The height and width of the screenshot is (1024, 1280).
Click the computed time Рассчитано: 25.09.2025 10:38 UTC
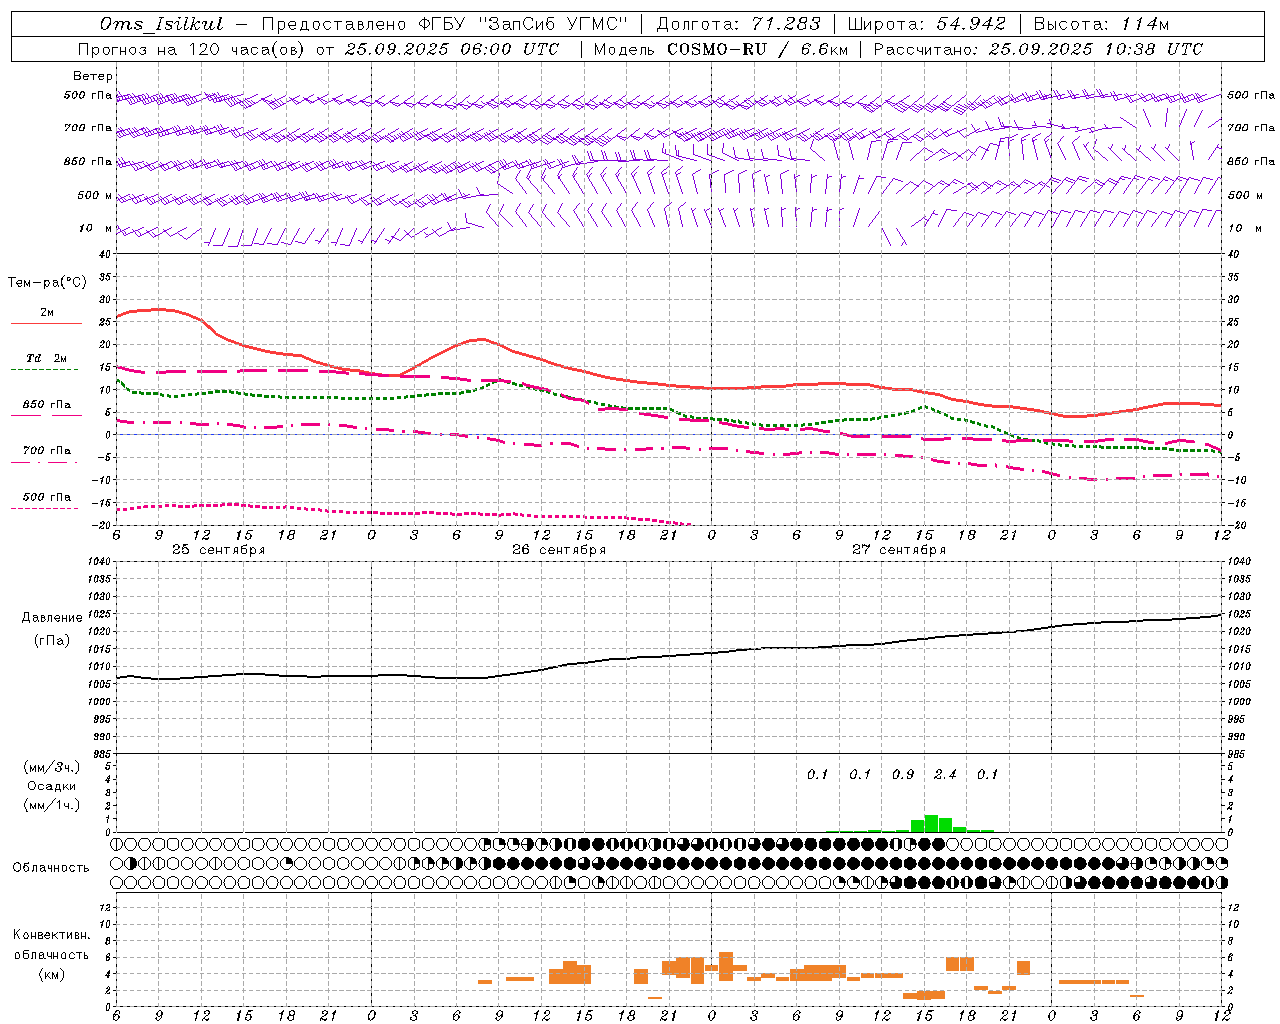point(1038,49)
